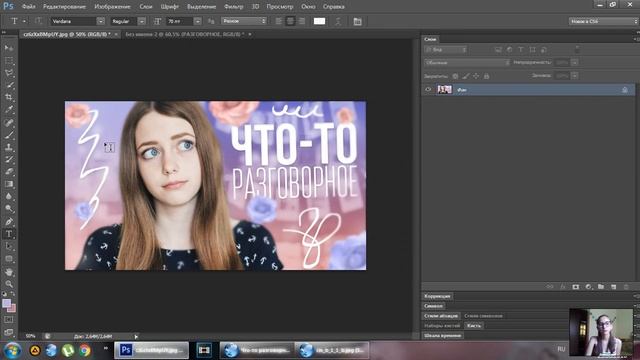This screenshot has height=360, width=640.
Task: Open the Type tool preset picker arrow
Action: (24, 21)
